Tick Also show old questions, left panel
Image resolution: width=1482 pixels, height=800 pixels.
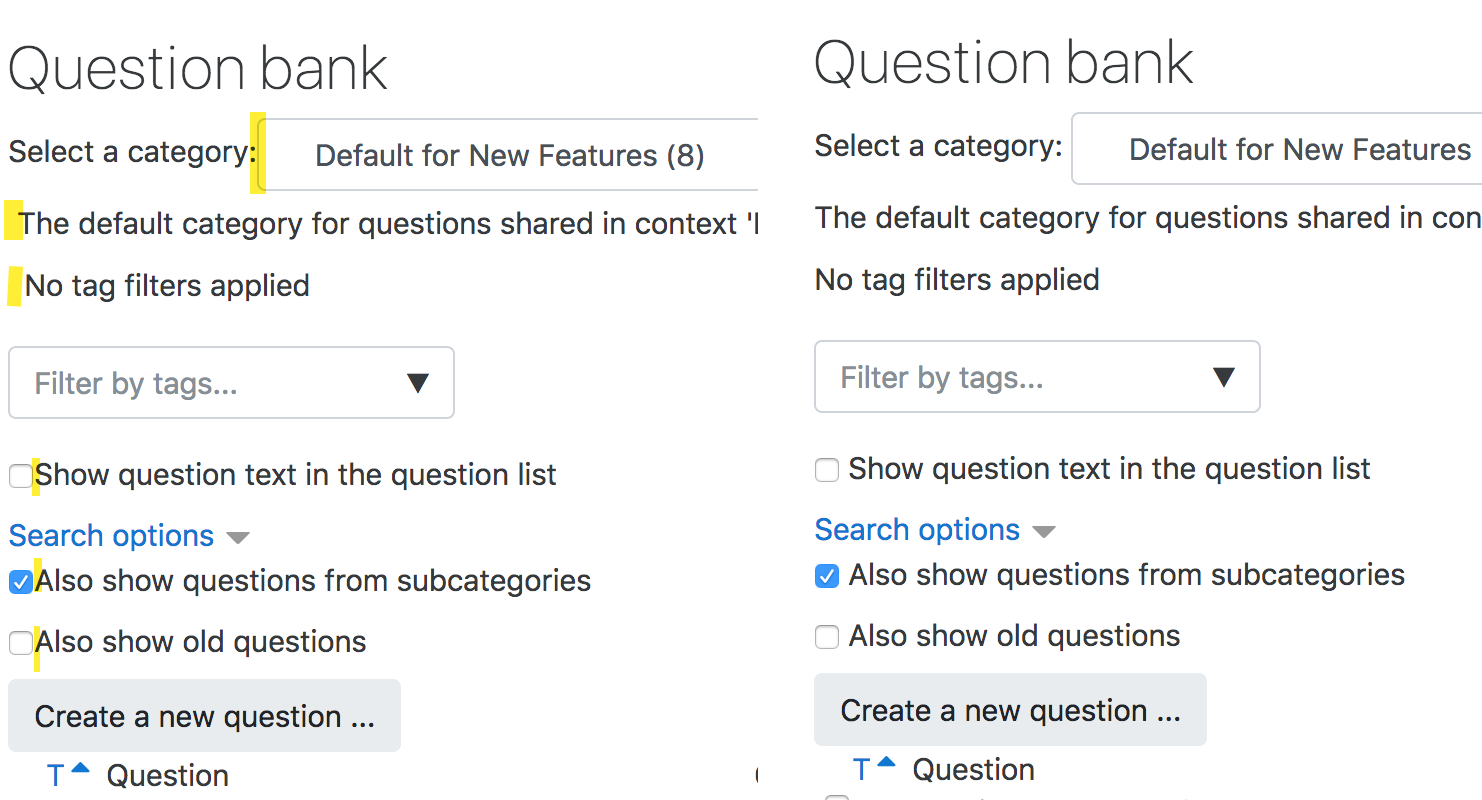[x=20, y=643]
